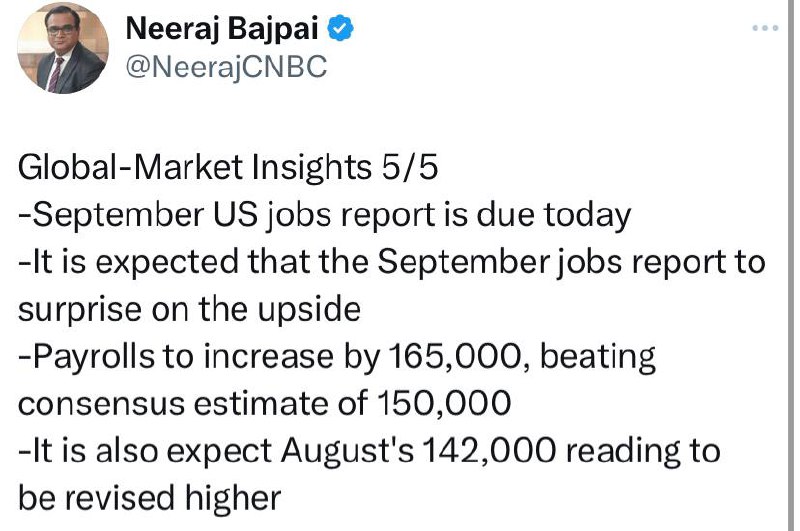Click the vertical scrollbar at right edge
The width and height of the screenshot is (800, 531).
790,265
